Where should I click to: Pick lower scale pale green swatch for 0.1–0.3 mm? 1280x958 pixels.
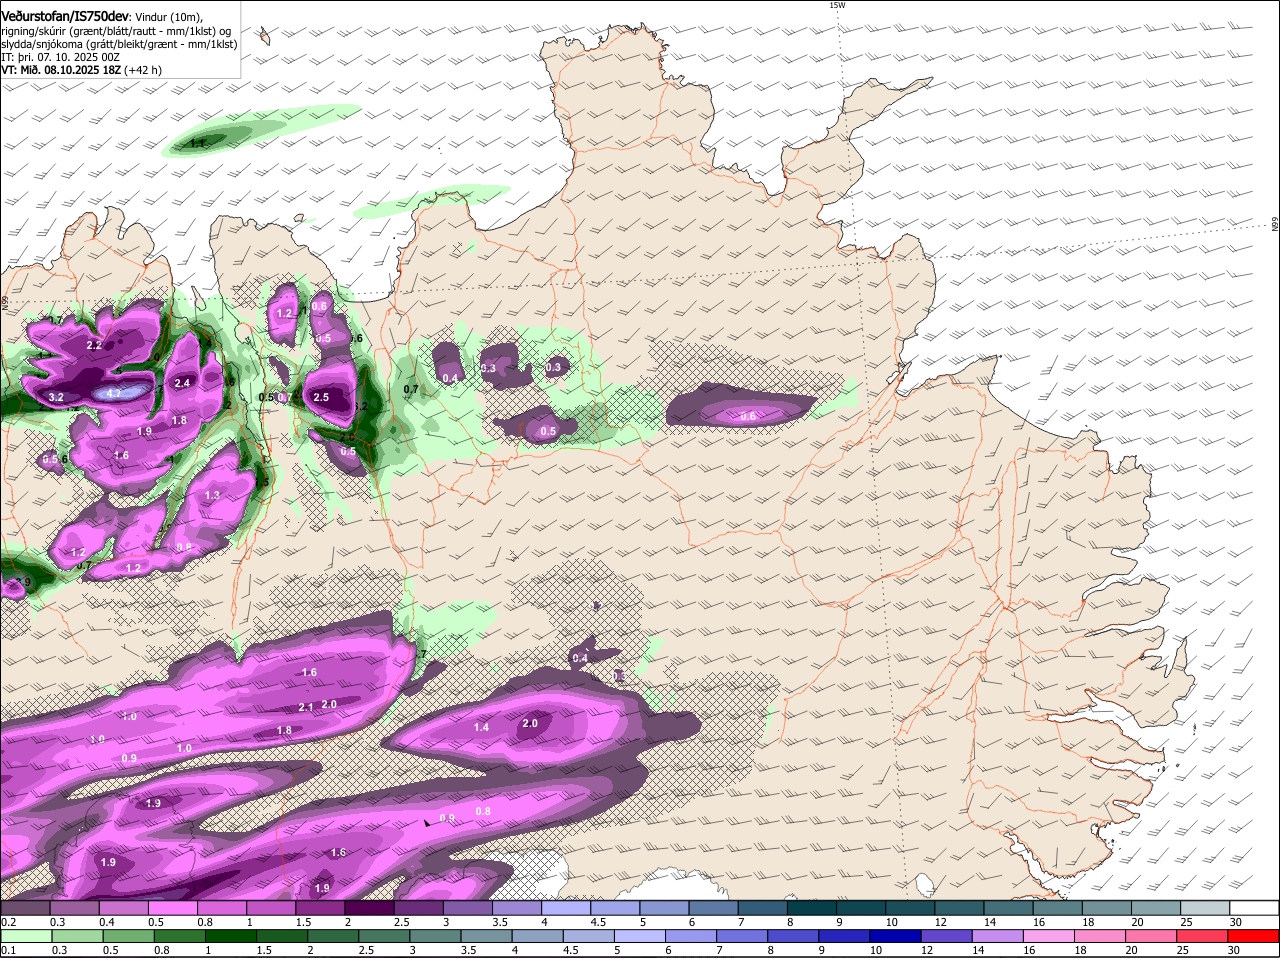[x=25, y=936]
